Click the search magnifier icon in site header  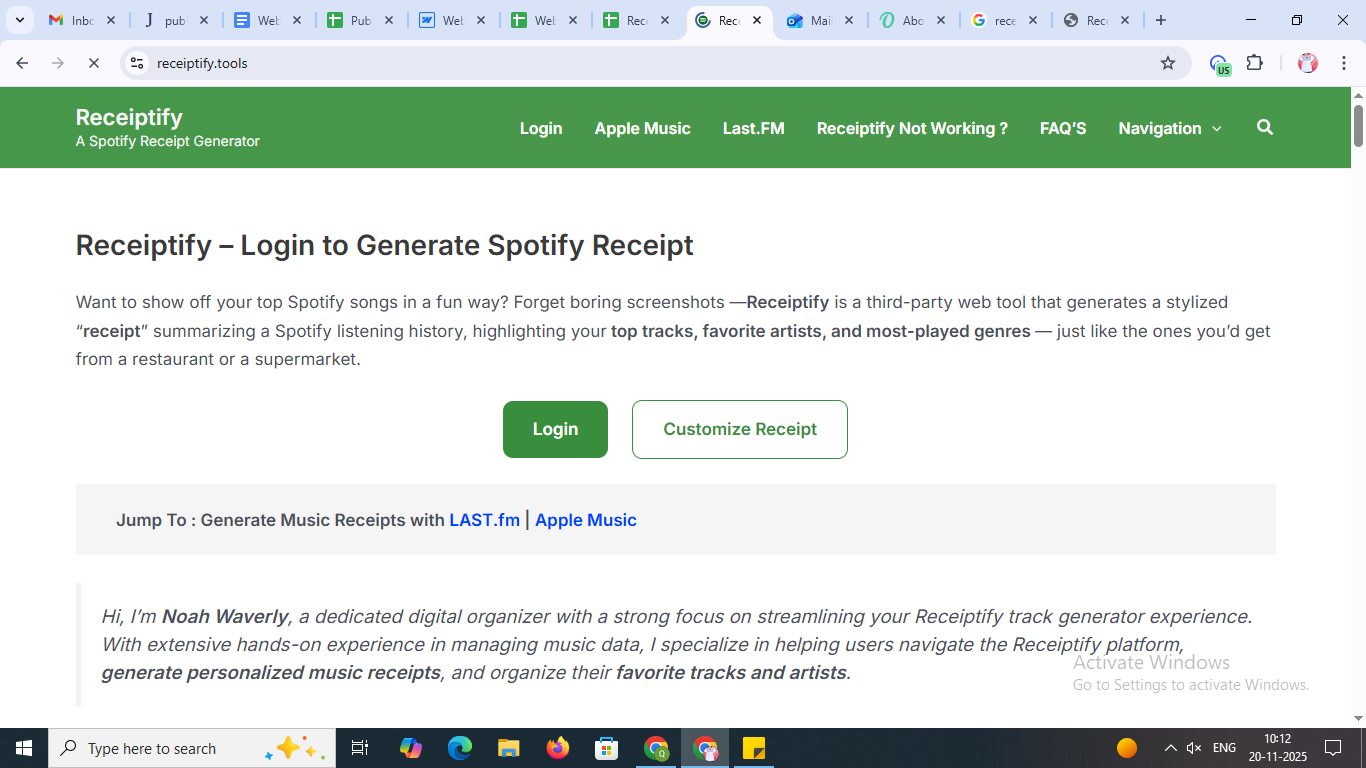coord(1265,128)
